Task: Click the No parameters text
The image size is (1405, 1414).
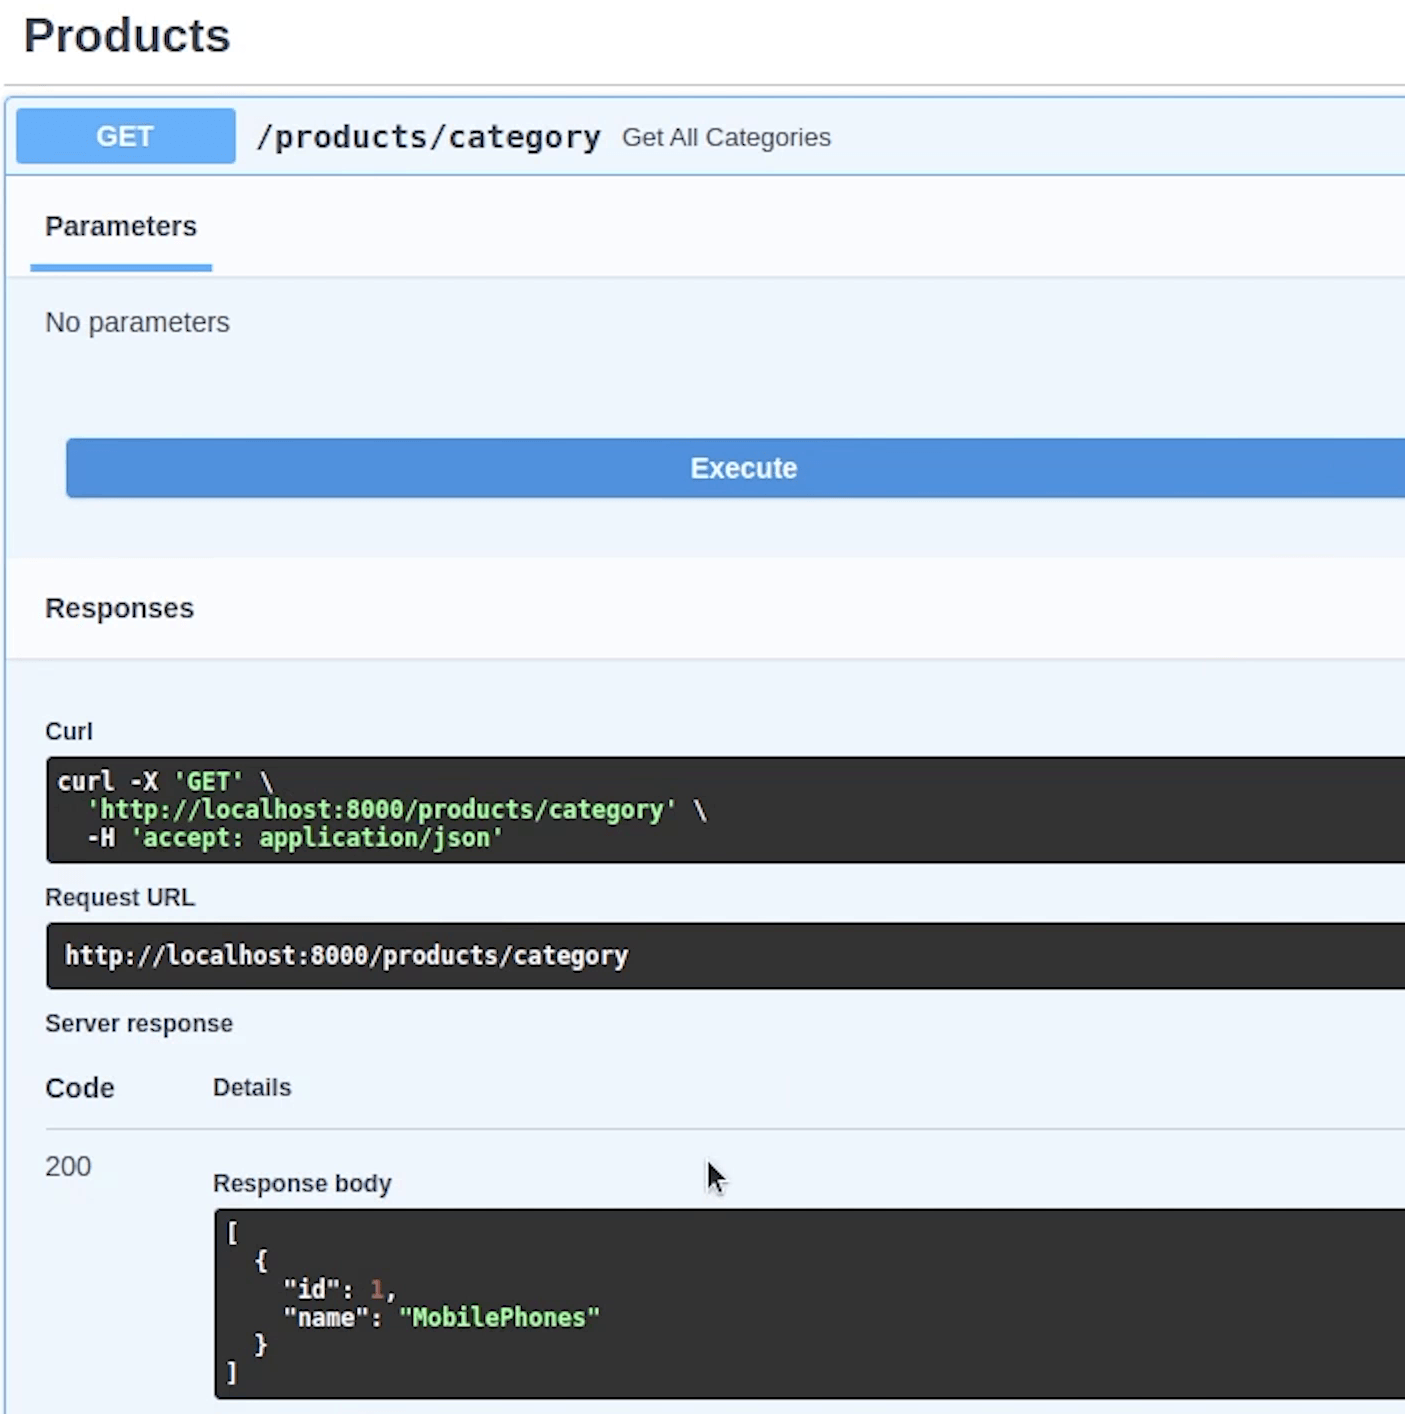Action: pos(137,323)
